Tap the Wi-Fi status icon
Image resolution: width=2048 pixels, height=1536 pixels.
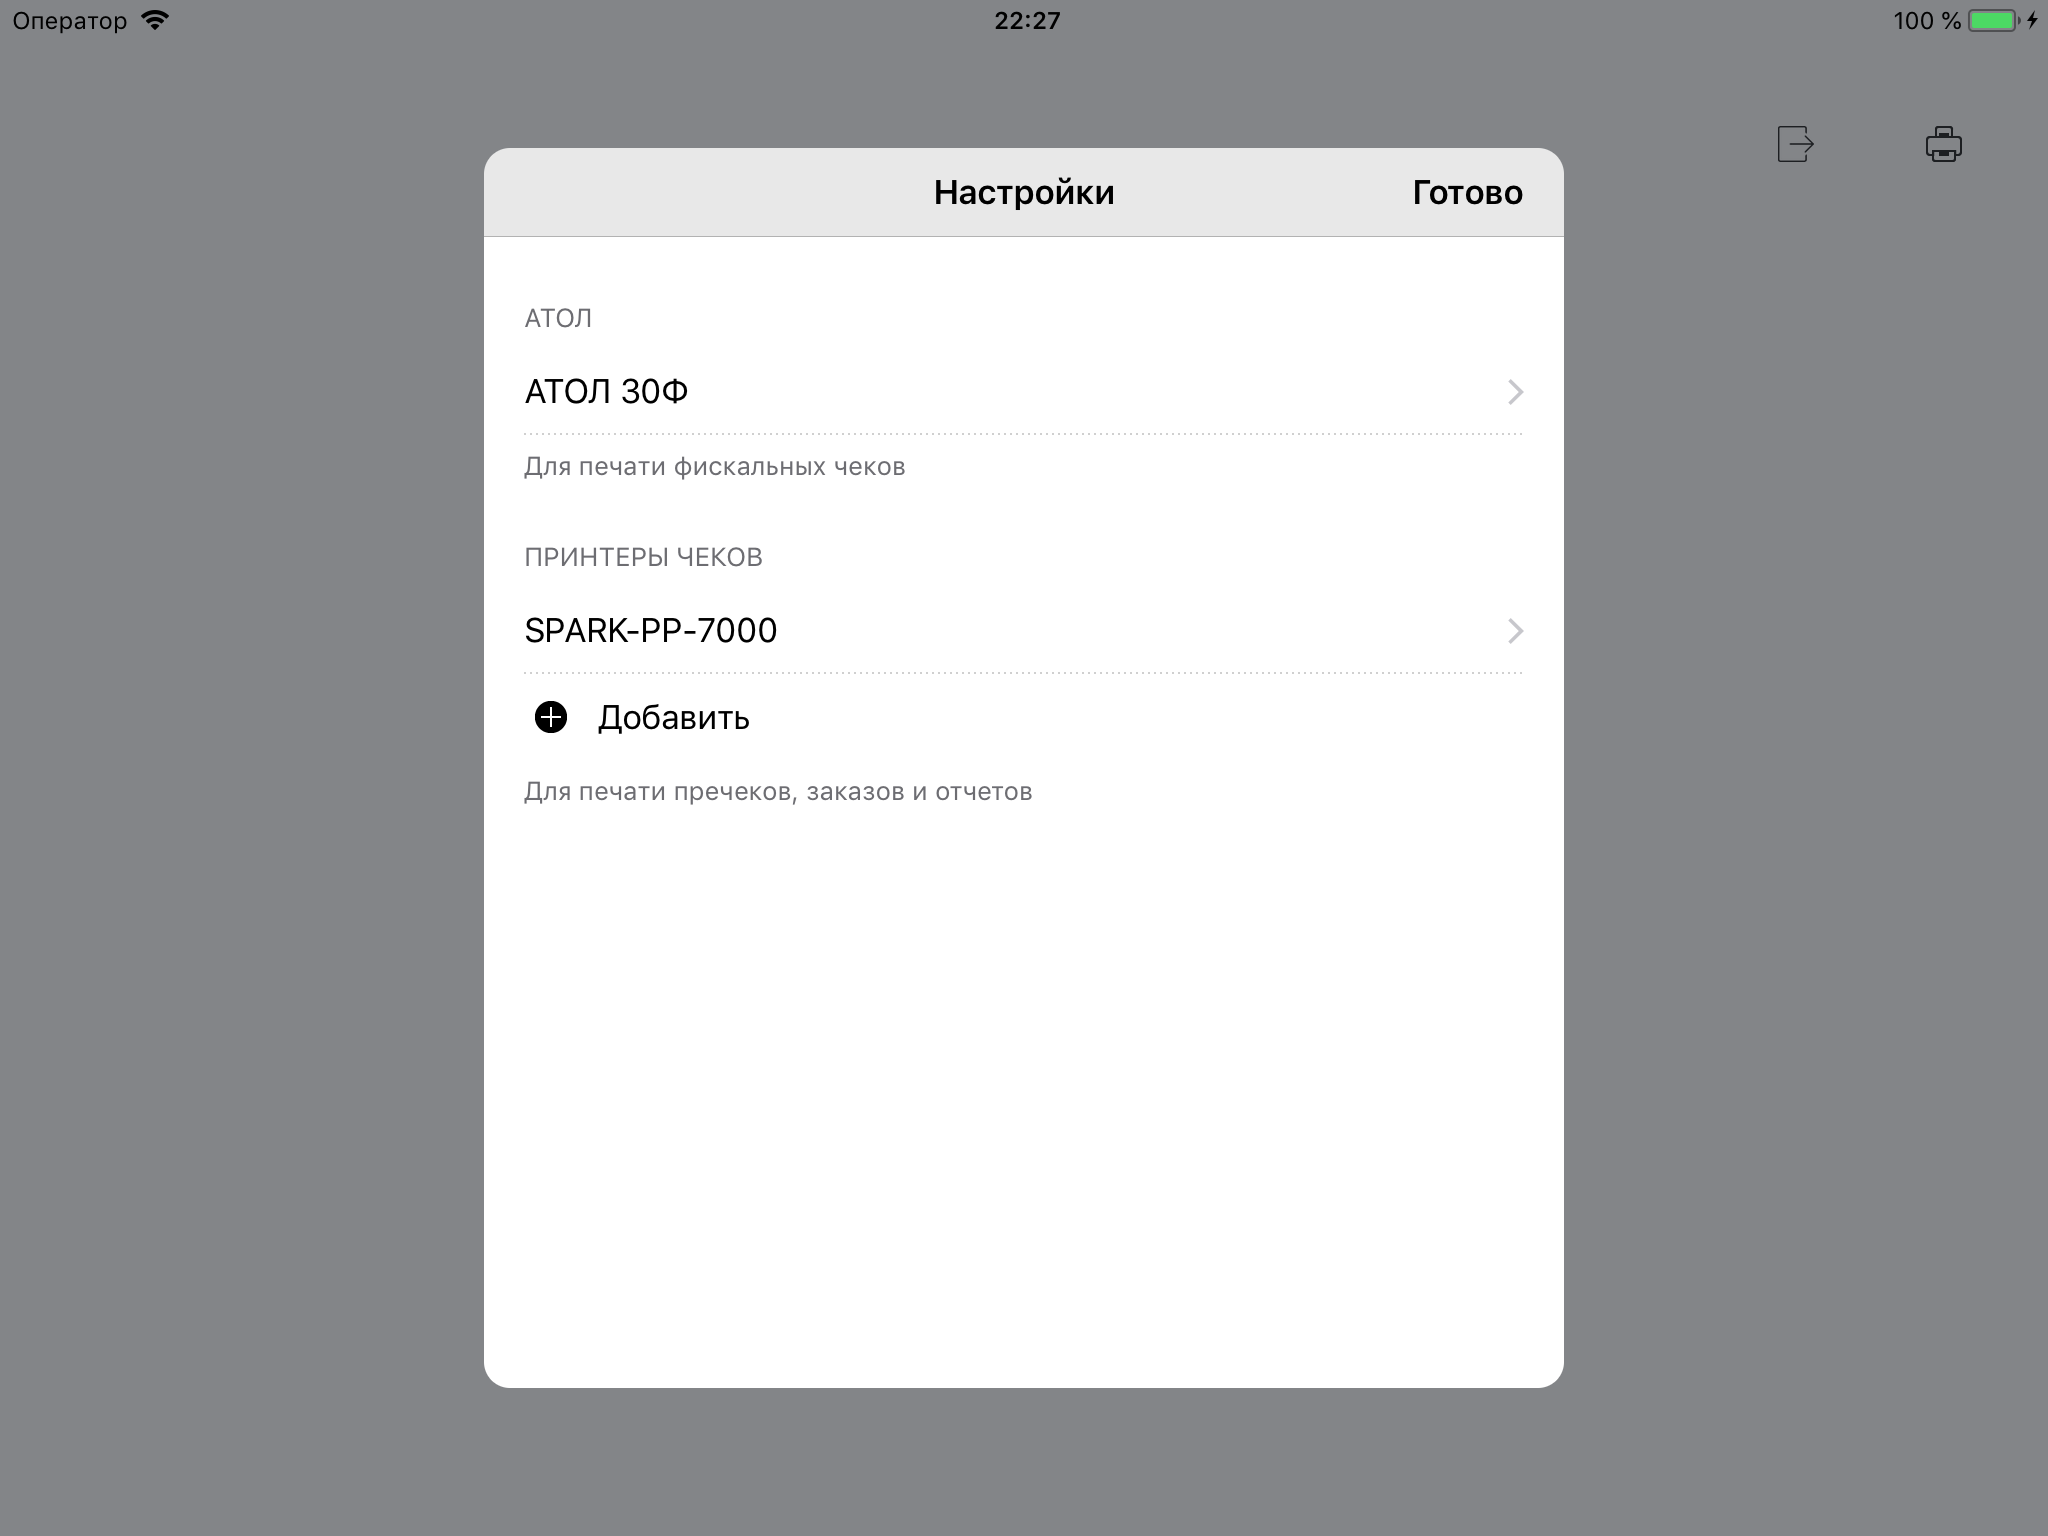tap(155, 20)
